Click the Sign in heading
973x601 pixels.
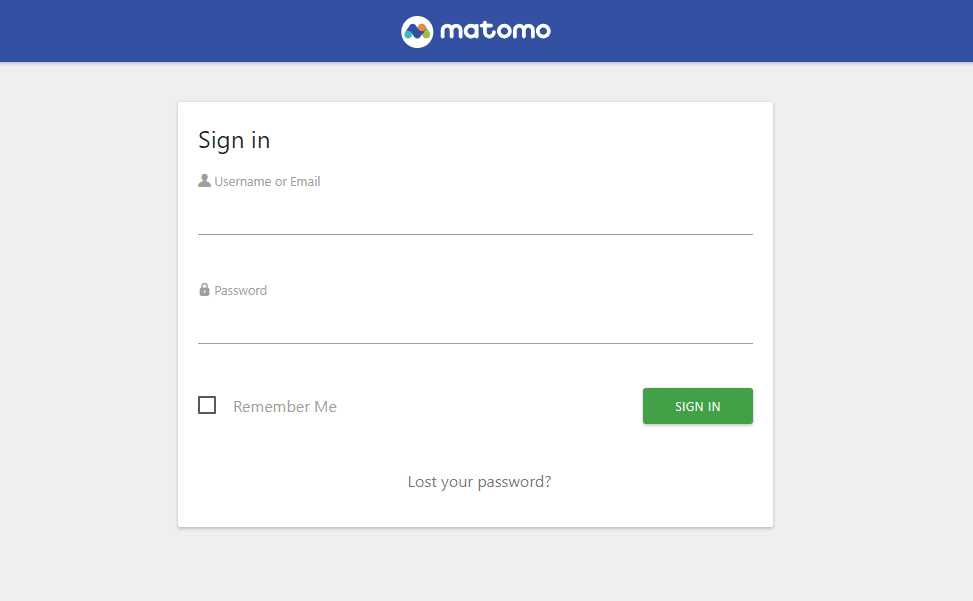(x=234, y=140)
